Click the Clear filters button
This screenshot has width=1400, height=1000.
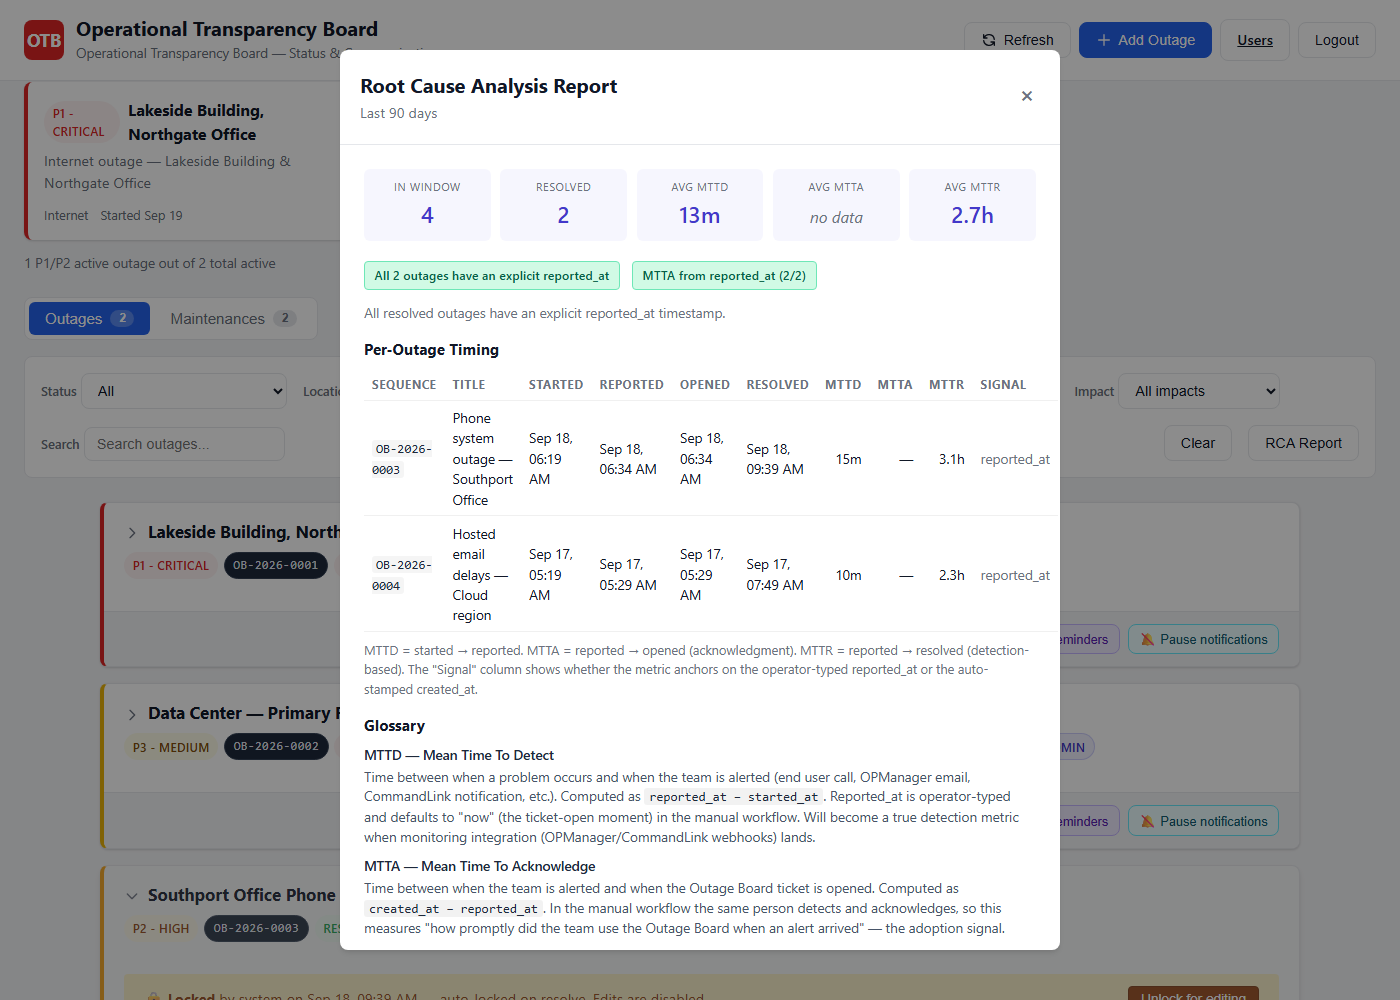tap(1197, 443)
